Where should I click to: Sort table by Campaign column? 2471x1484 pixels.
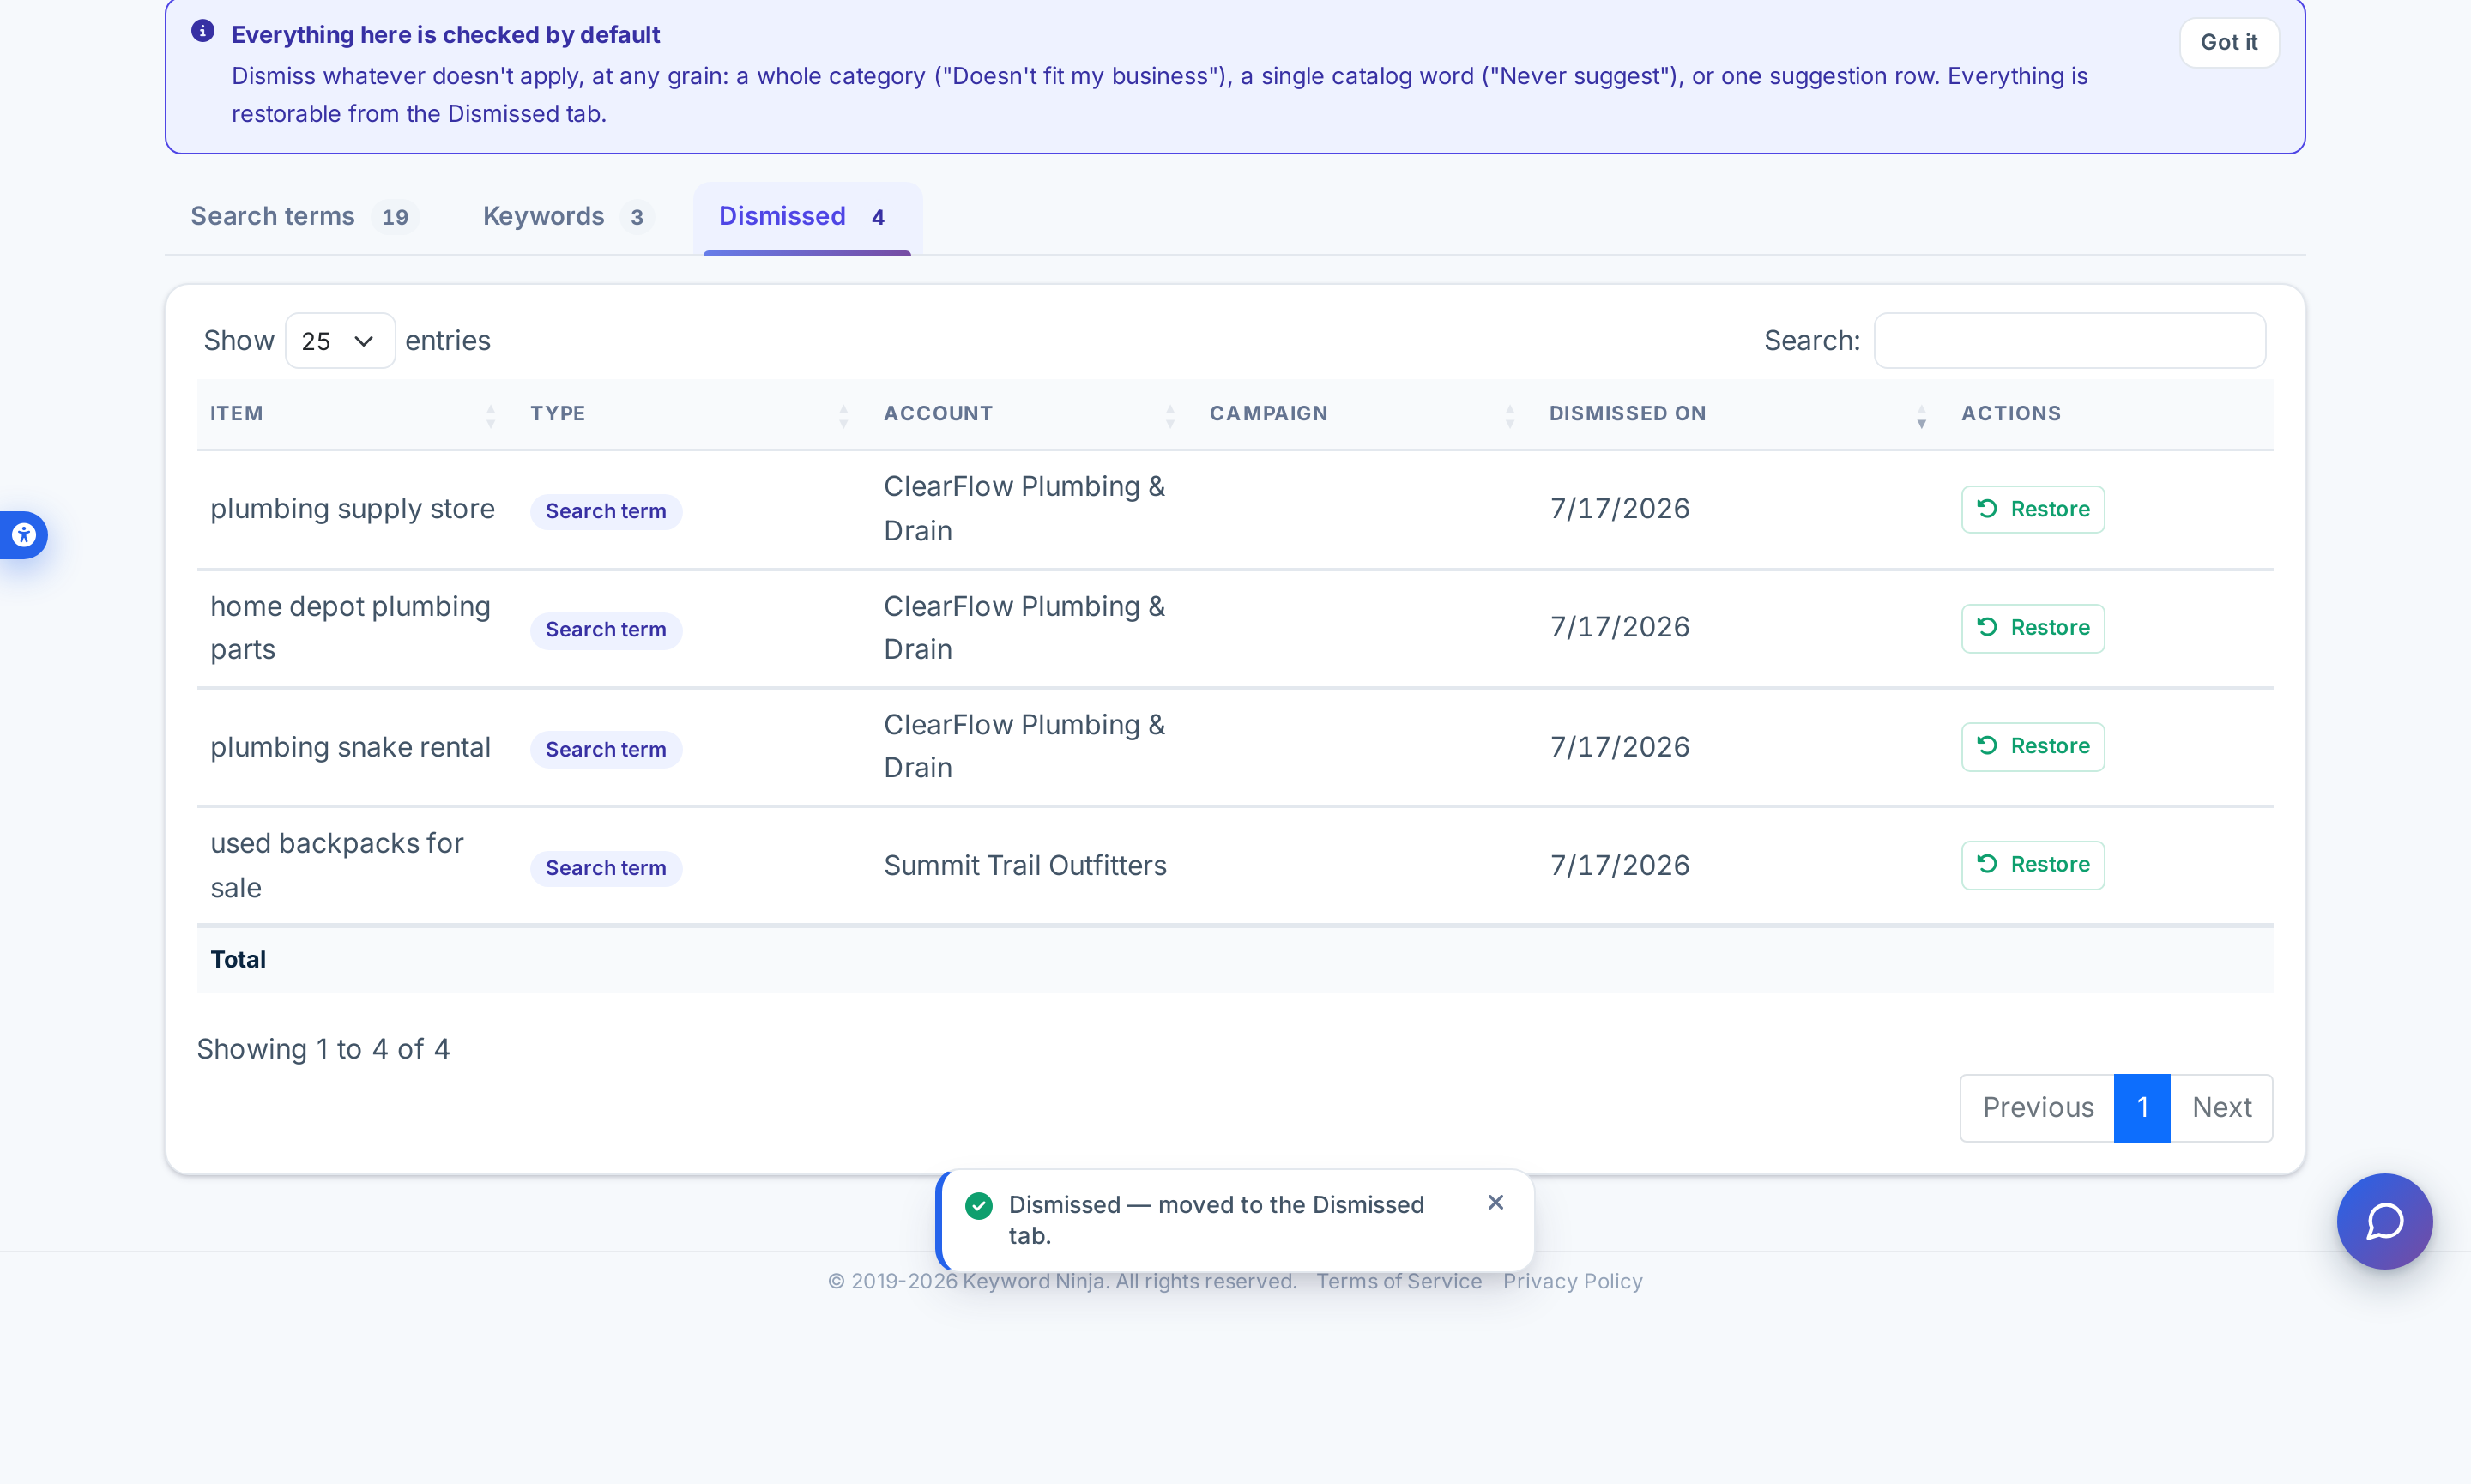tap(1366, 414)
